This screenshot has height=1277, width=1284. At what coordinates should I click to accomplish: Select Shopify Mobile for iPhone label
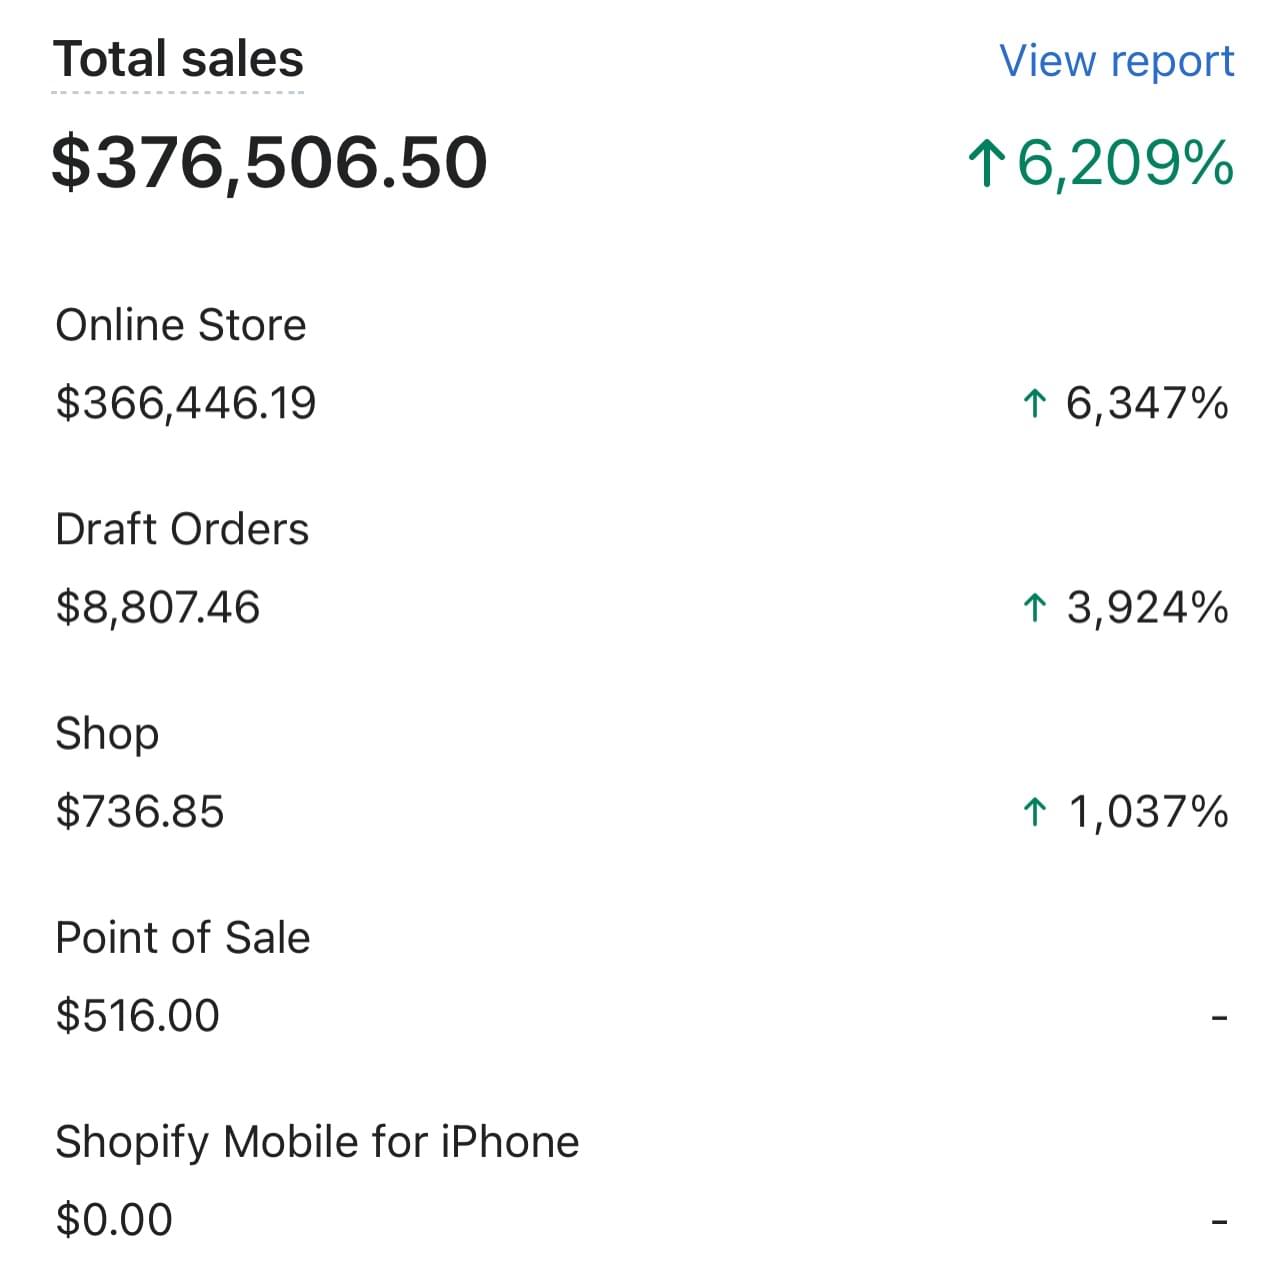tap(317, 1142)
